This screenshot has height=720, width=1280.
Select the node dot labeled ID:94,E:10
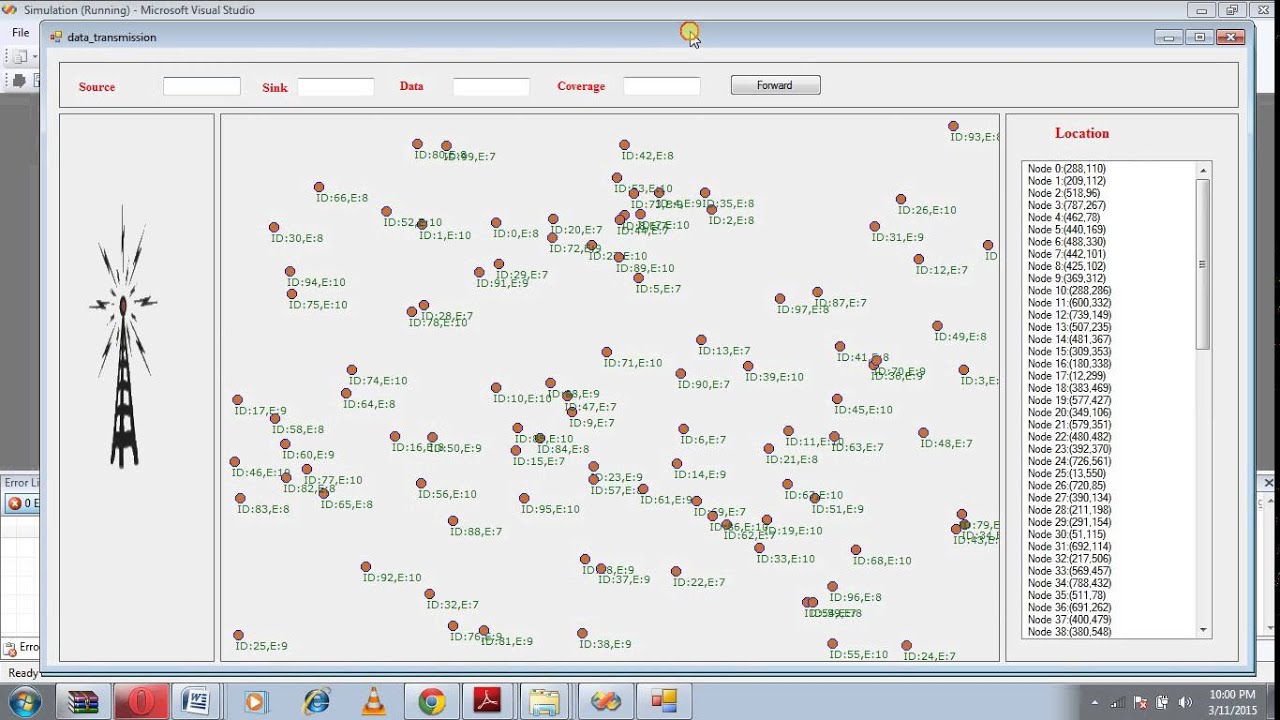pyautogui.click(x=290, y=272)
